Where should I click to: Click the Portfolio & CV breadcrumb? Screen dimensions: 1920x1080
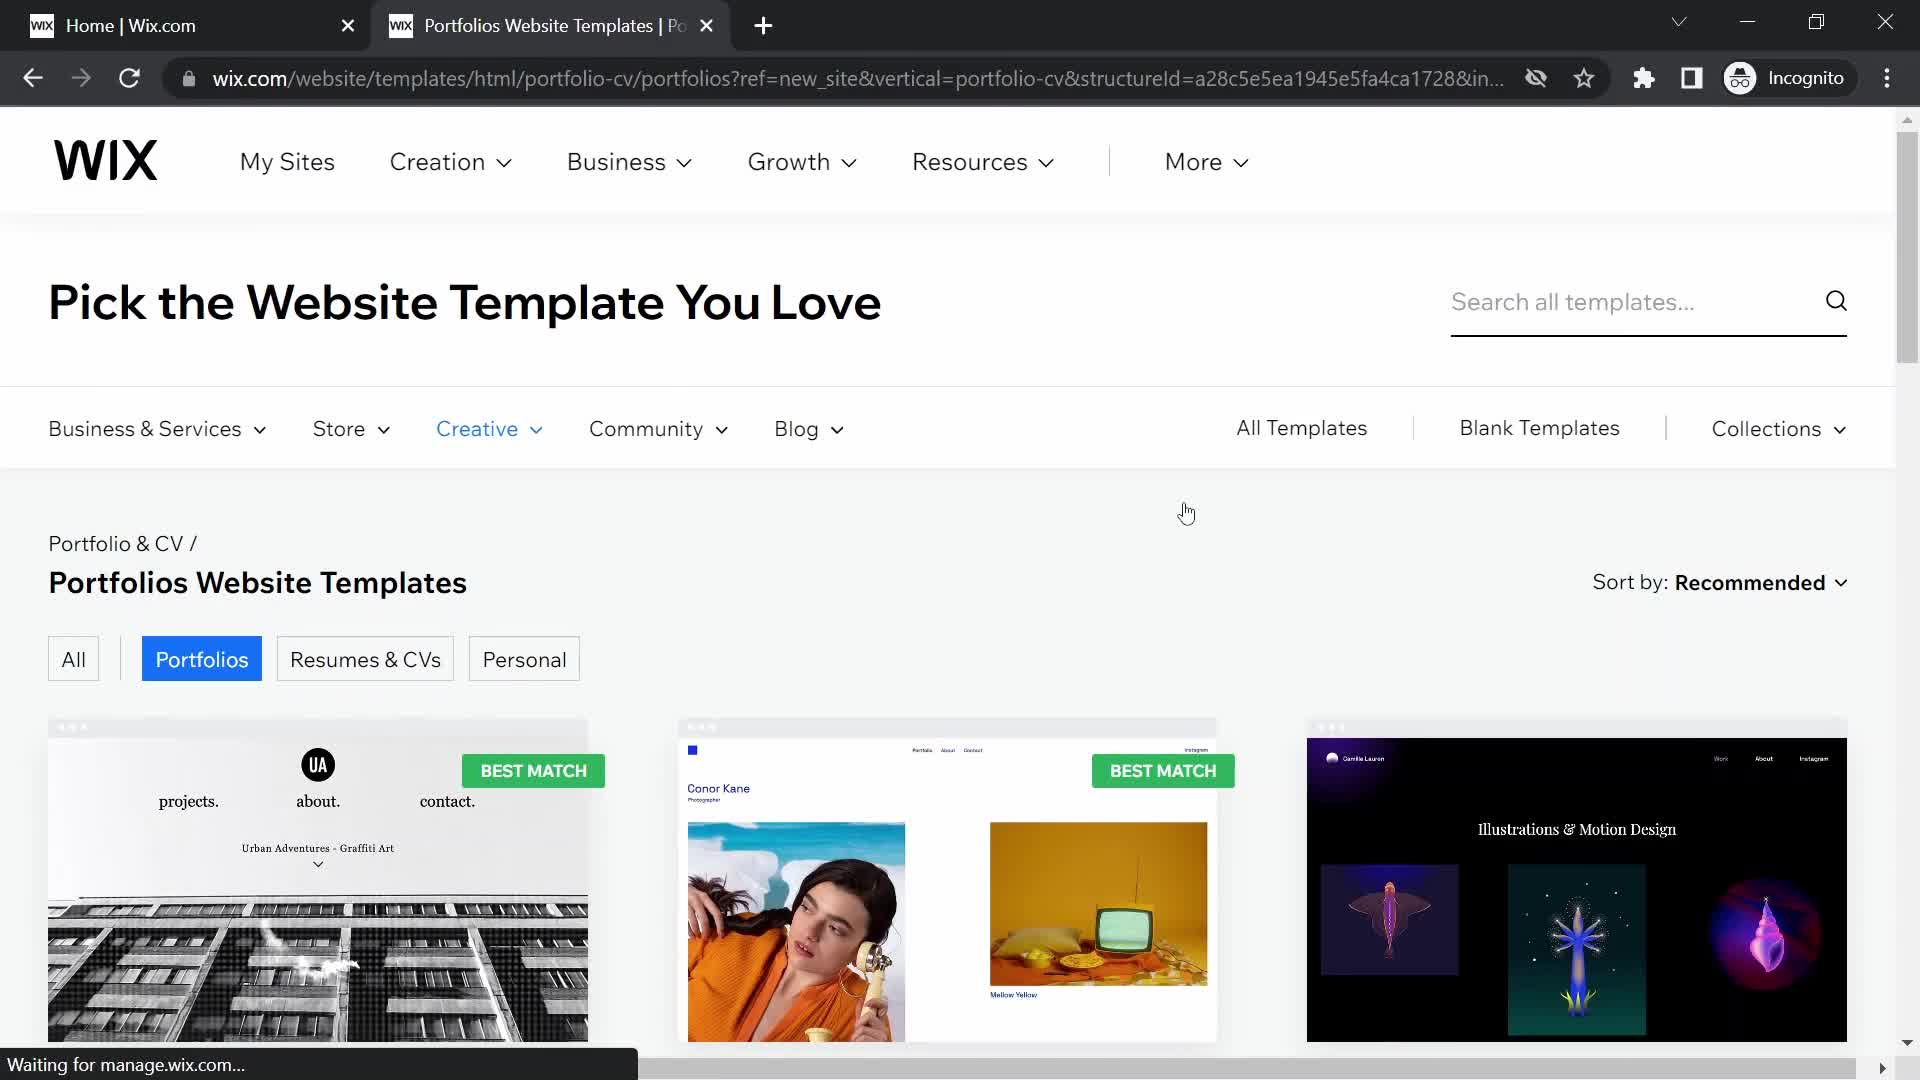pos(116,544)
